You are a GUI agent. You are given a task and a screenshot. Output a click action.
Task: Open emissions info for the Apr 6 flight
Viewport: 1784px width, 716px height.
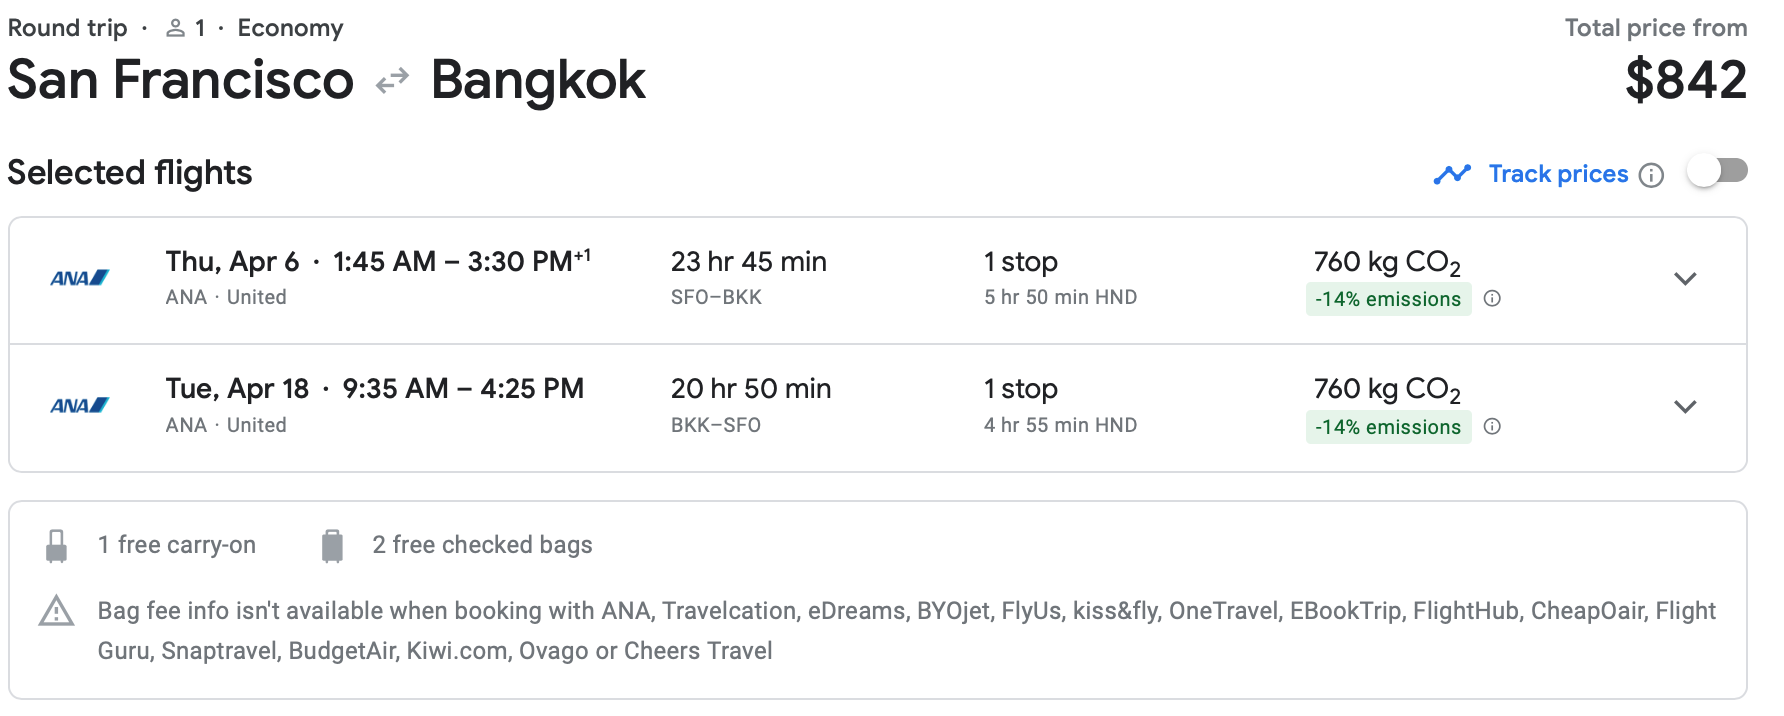[x=1492, y=298]
